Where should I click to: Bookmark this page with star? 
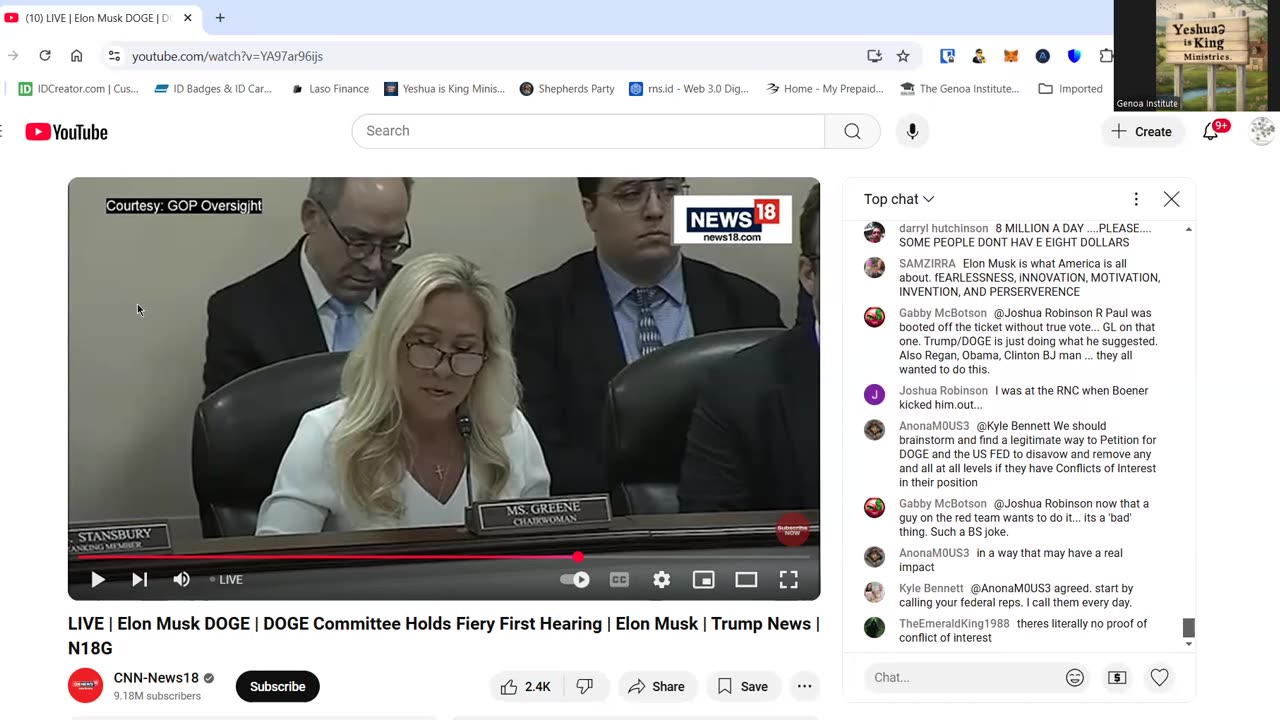(x=903, y=56)
